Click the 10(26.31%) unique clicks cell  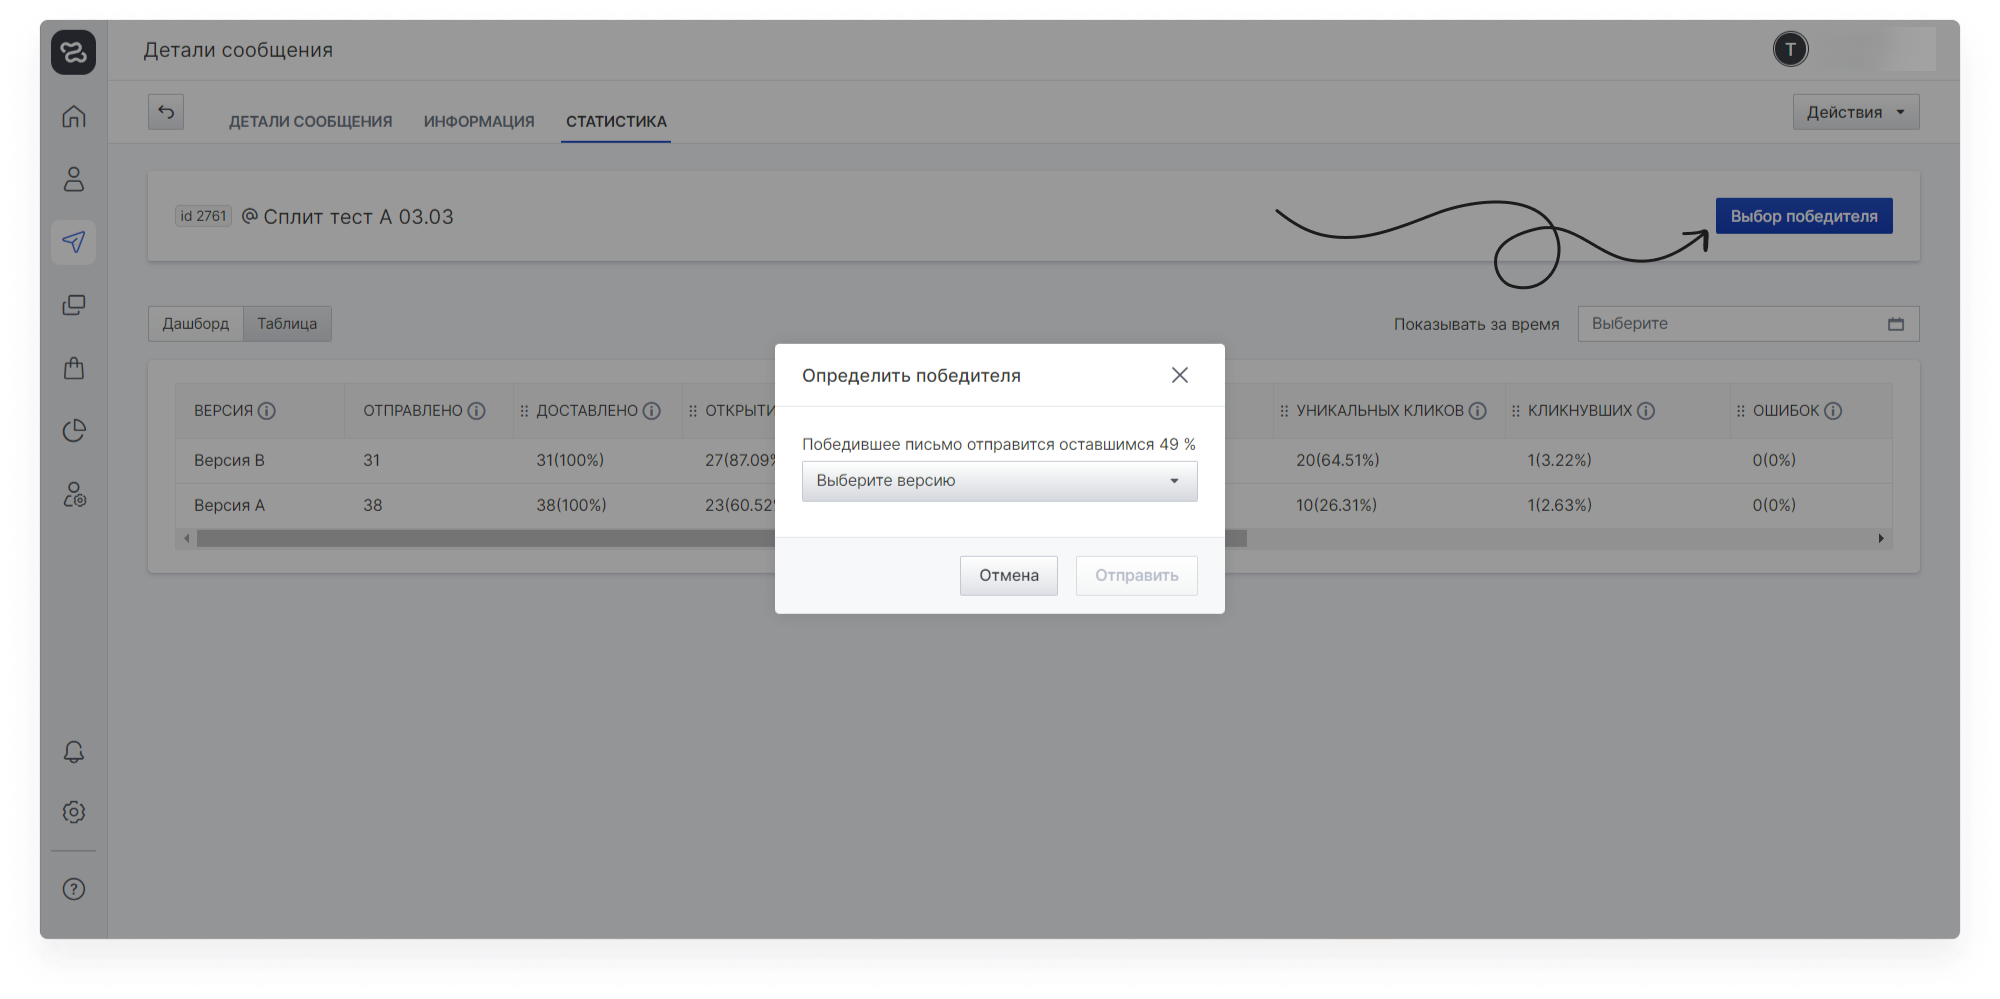click(1337, 505)
